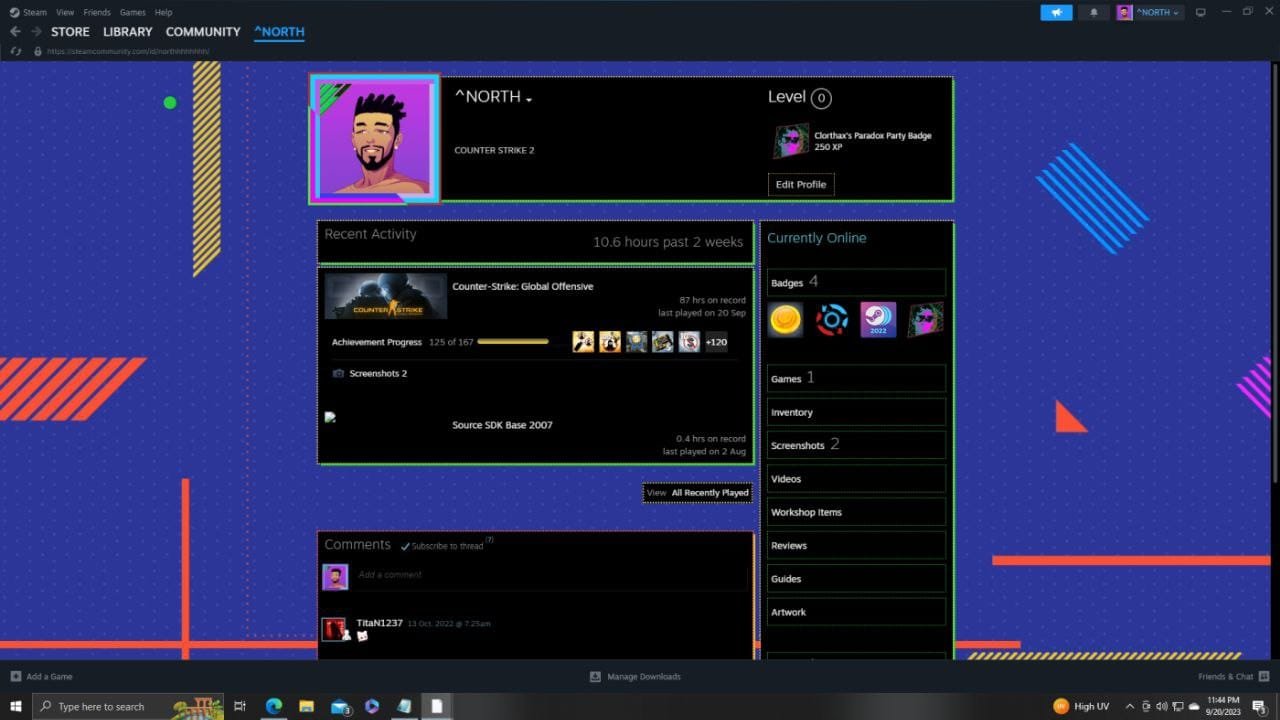
Task: Expand the ^NORTH profile name dropdown
Action: point(529,99)
